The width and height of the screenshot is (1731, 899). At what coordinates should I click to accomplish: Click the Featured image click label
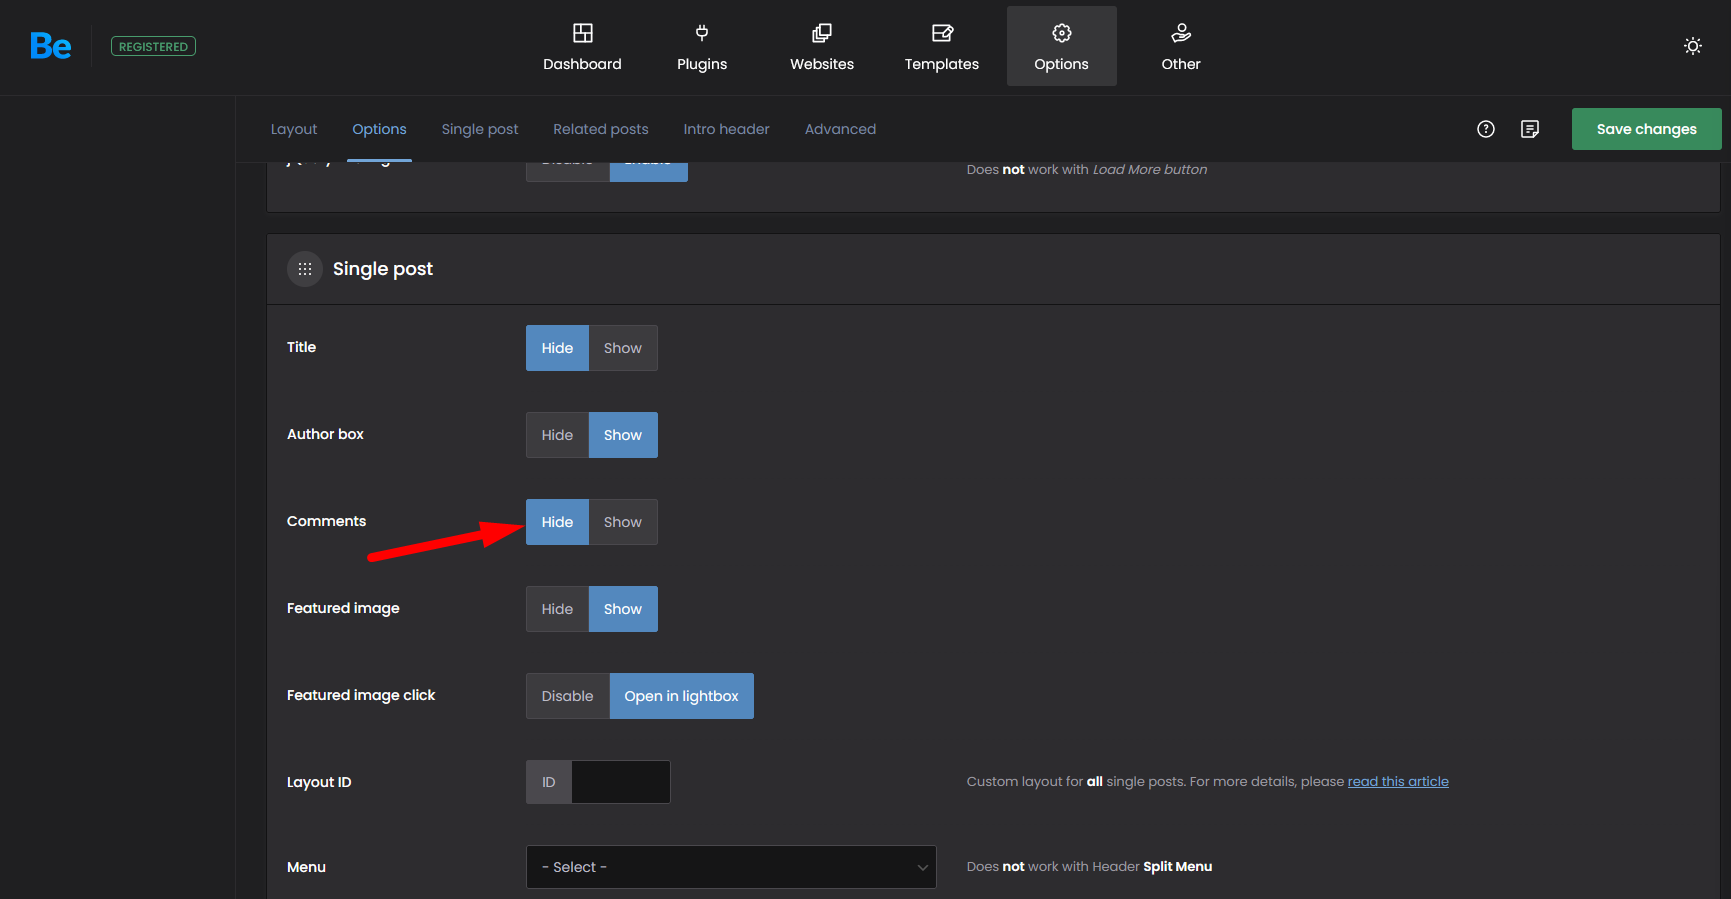coord(361,695)
